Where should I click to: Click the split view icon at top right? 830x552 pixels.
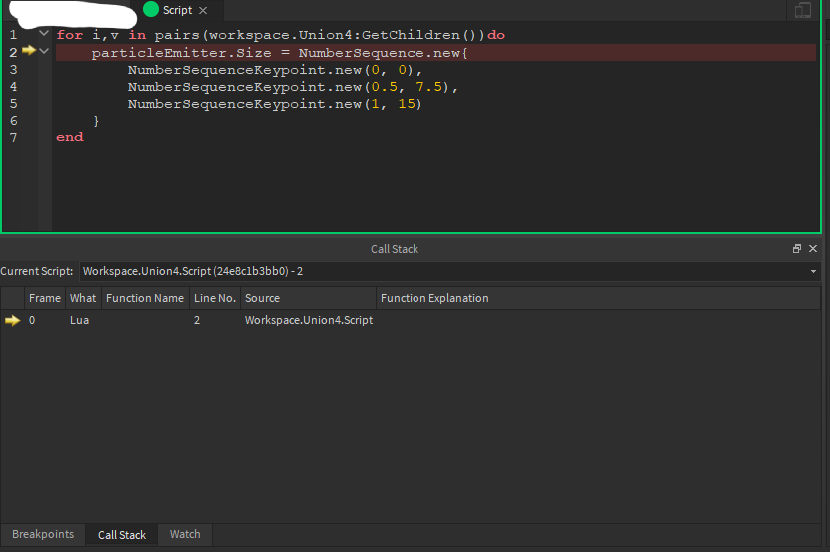(802, 10)
